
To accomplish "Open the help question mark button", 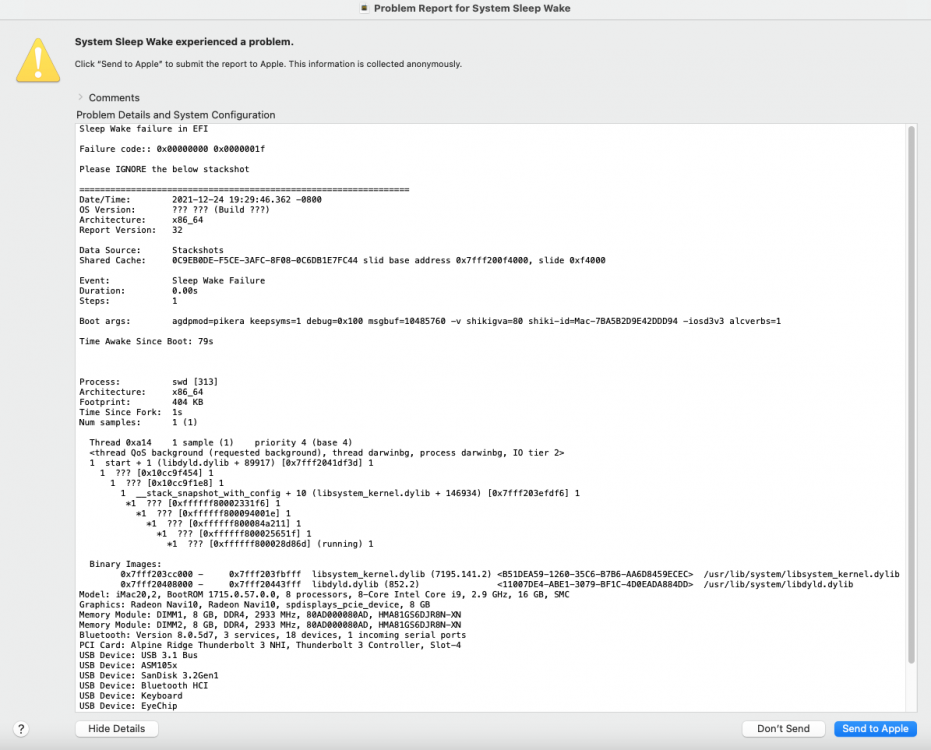I will click(21, 729).
